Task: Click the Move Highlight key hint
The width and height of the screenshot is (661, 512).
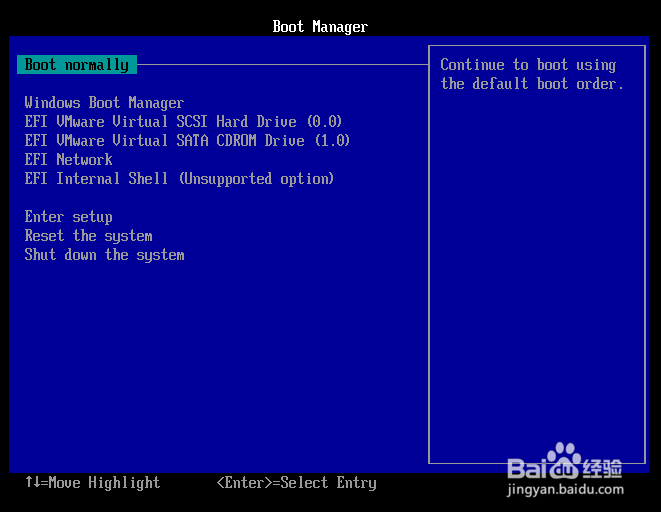Action: pyautogui.click(x=93, y=482)
